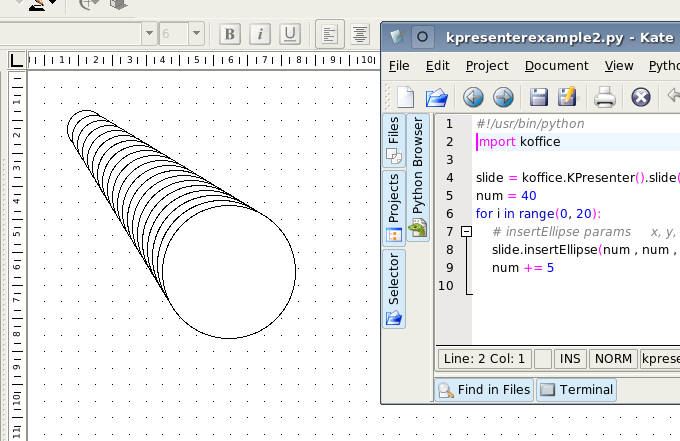
Task: Click Save As icon with pencil in Kate
Action: pyautogui.click(x=568, y=96)
